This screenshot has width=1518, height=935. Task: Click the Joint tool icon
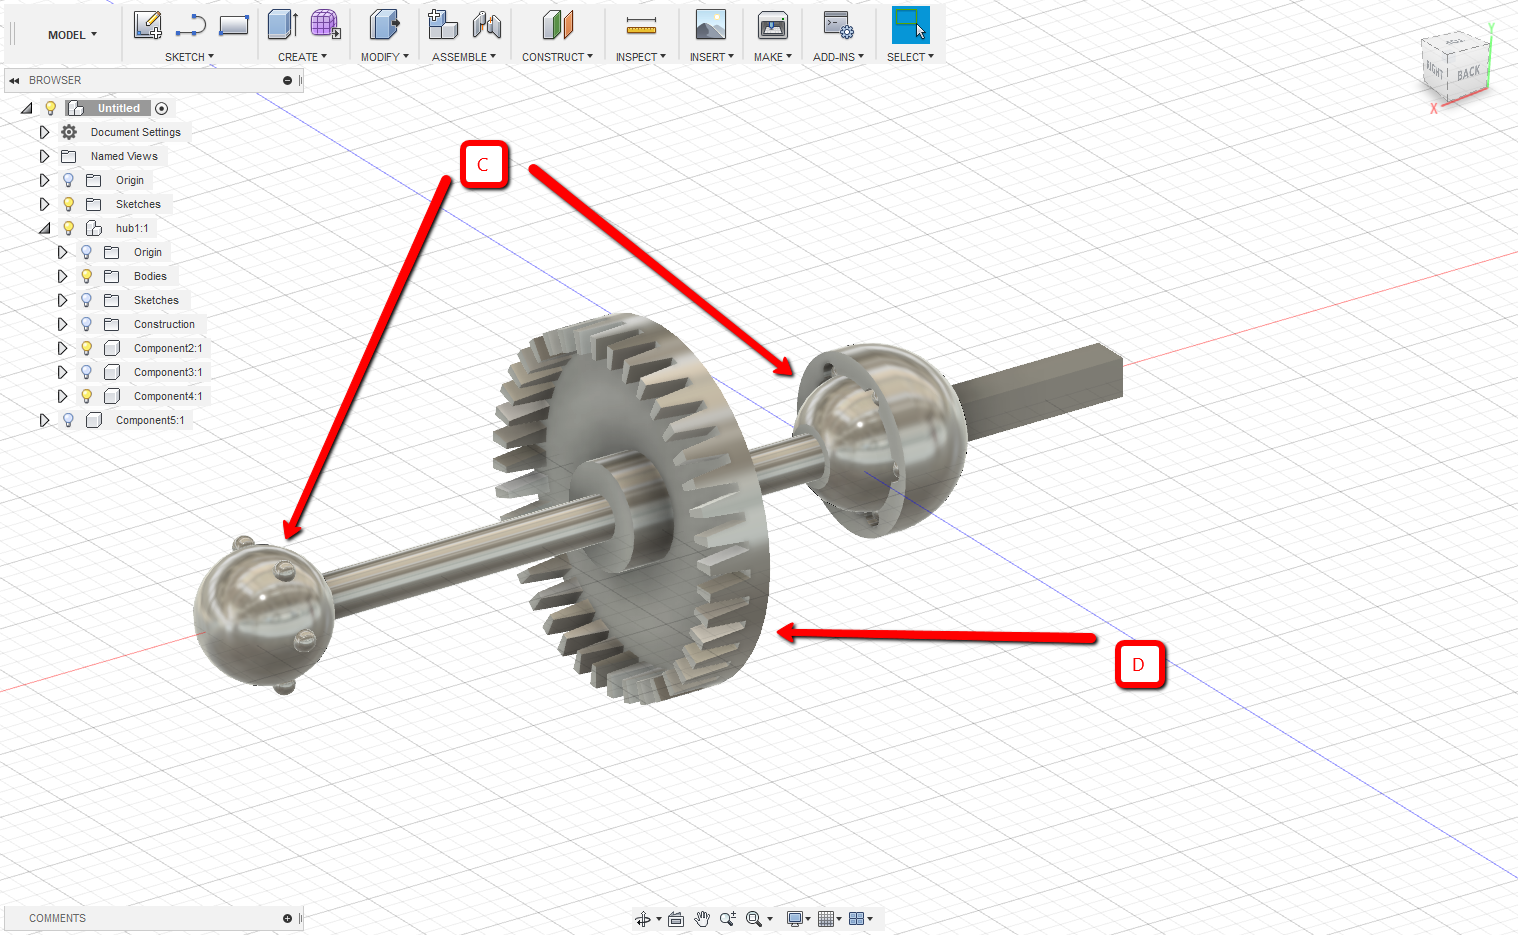[486, 25]
